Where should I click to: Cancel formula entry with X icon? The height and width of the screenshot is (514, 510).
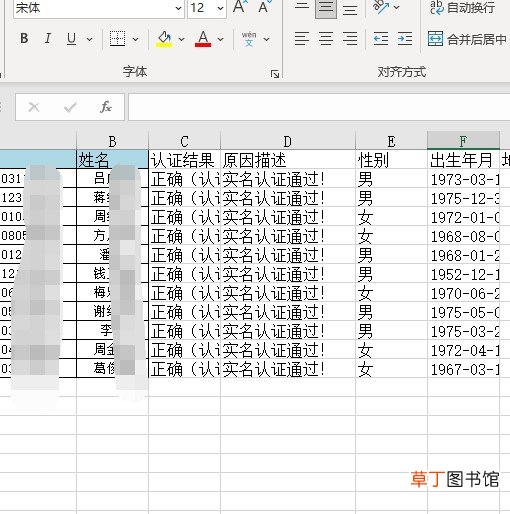[34, 107]
